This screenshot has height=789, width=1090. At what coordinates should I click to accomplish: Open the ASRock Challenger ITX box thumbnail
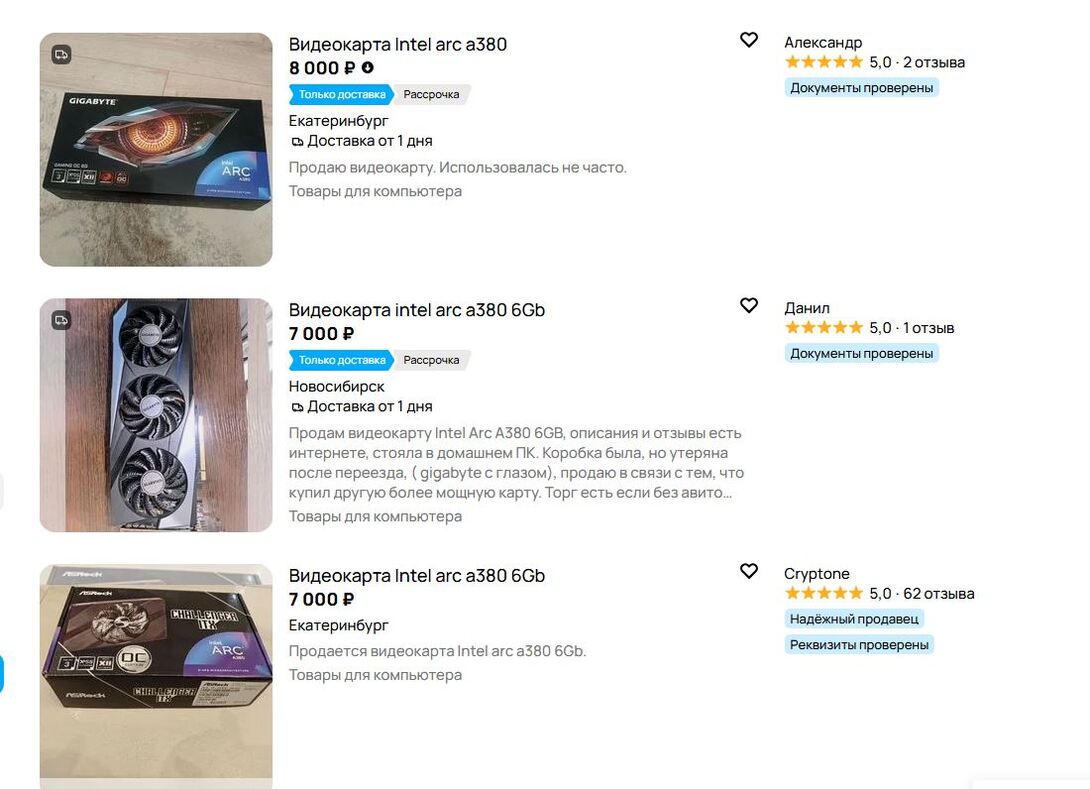[156, 670]
